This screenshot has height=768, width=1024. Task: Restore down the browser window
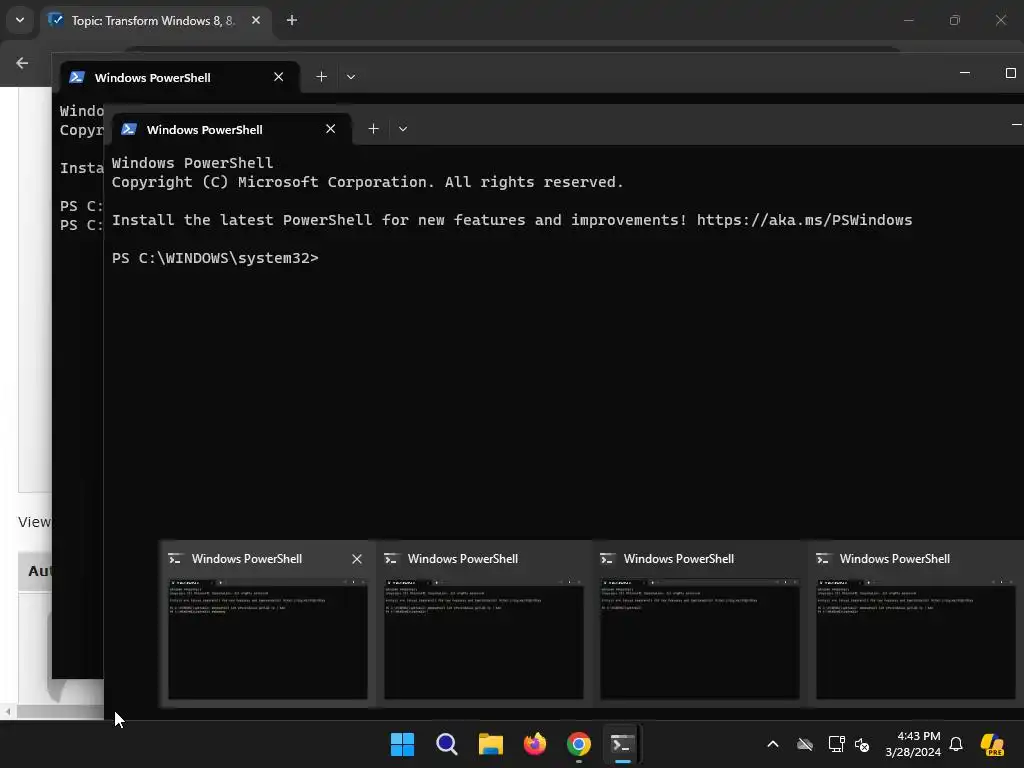coord(955,20)
